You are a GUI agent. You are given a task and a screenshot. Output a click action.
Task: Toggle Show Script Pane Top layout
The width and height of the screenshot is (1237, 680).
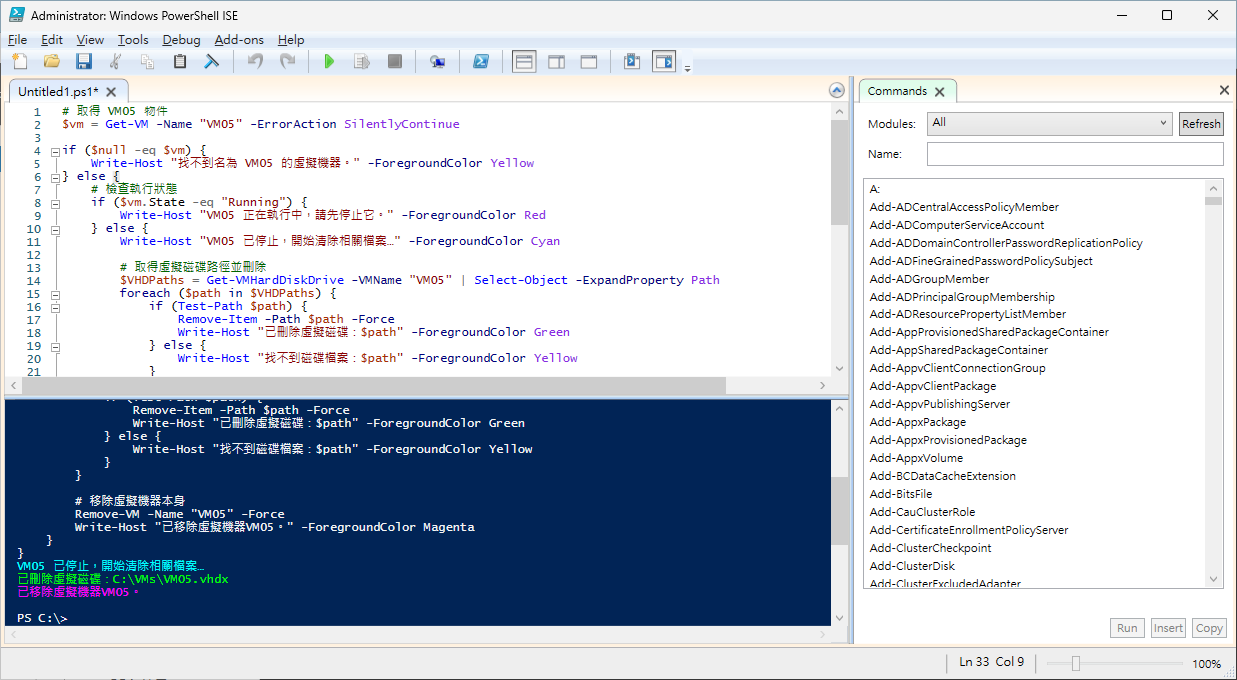click(x=524, y=62)
